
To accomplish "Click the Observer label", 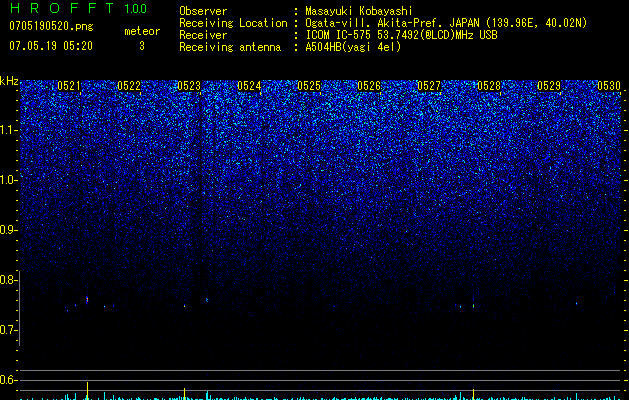I will point(203,11).
